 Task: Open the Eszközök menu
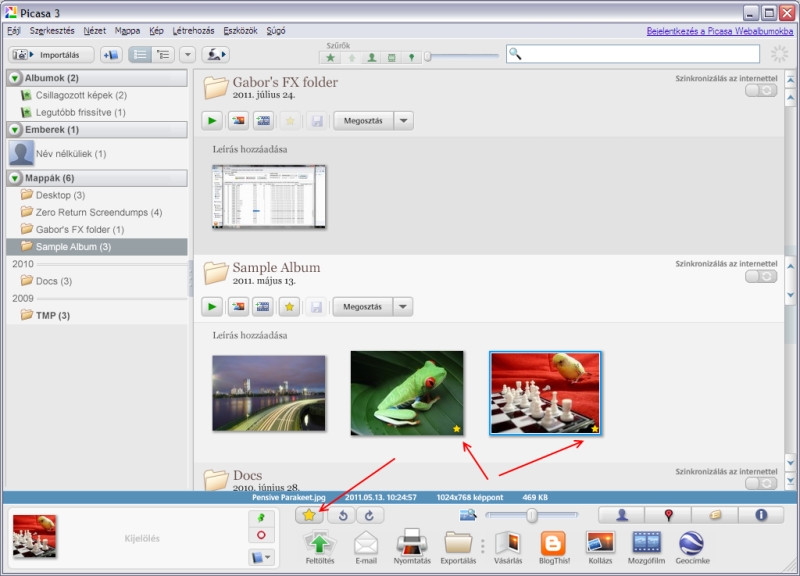[240, 31]
